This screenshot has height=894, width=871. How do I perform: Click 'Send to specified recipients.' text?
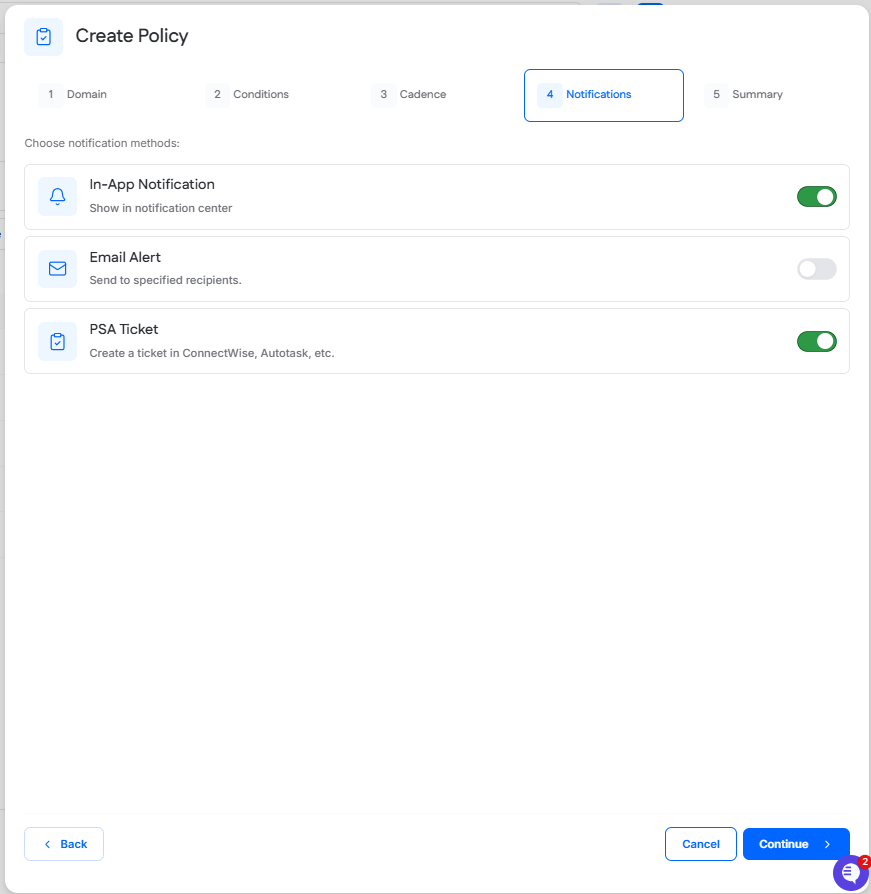(165, 280)
